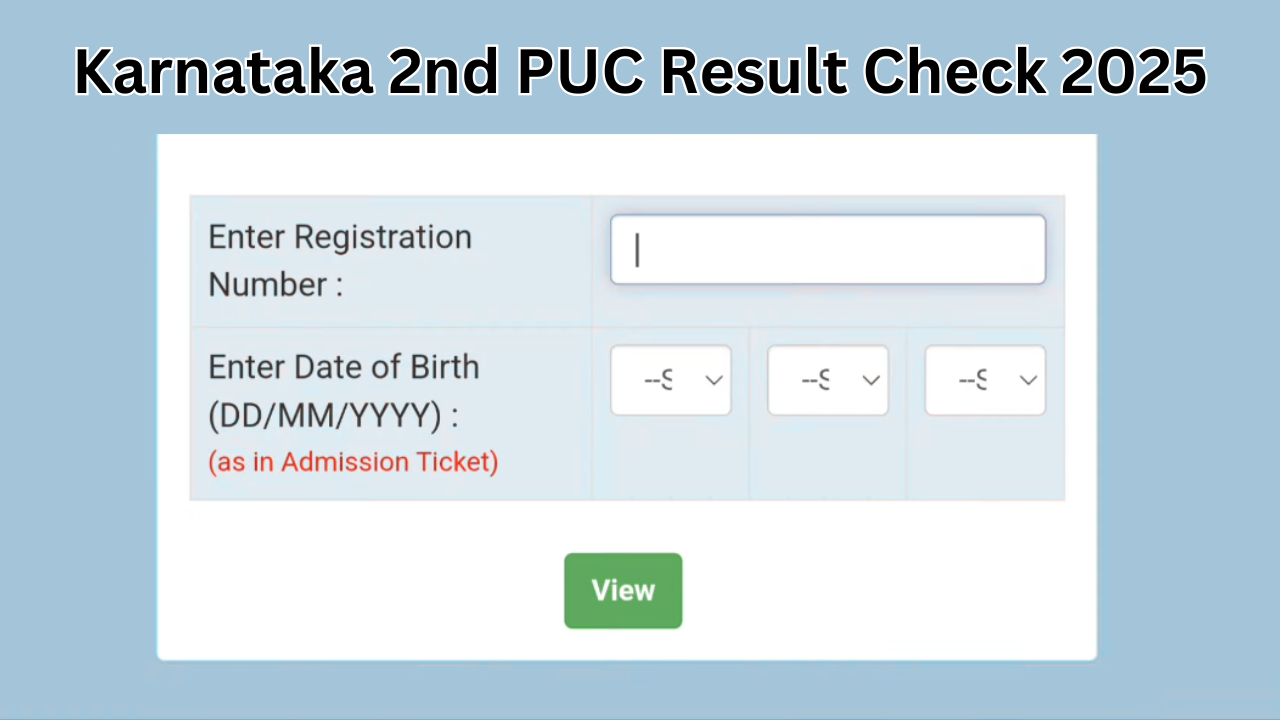Image resolution: width=1280 pixels, height=720 pixels.
Task: Open the first date of birth dropdown
Action: 670,380
